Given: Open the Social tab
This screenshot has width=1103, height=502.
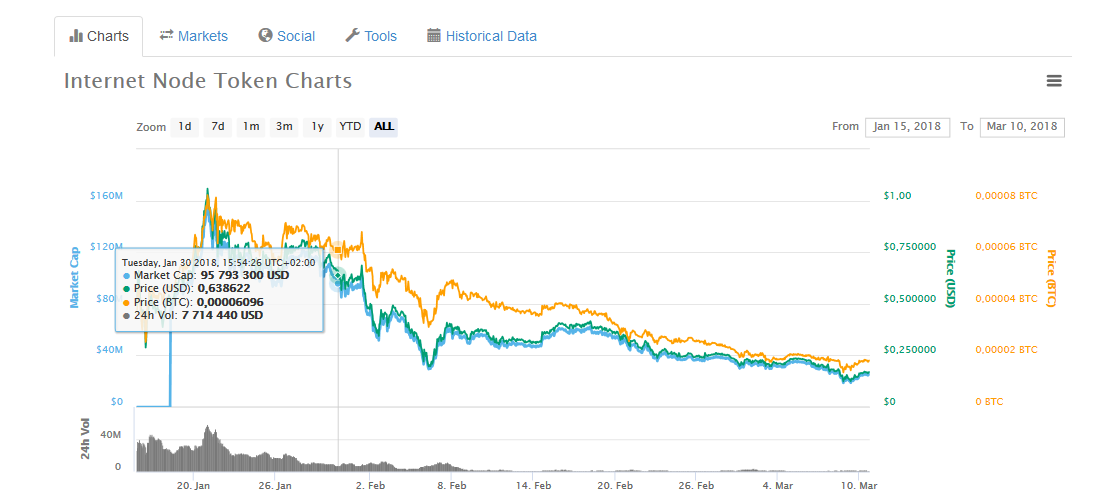Looking at the screenshot, I should coord(286,36).
